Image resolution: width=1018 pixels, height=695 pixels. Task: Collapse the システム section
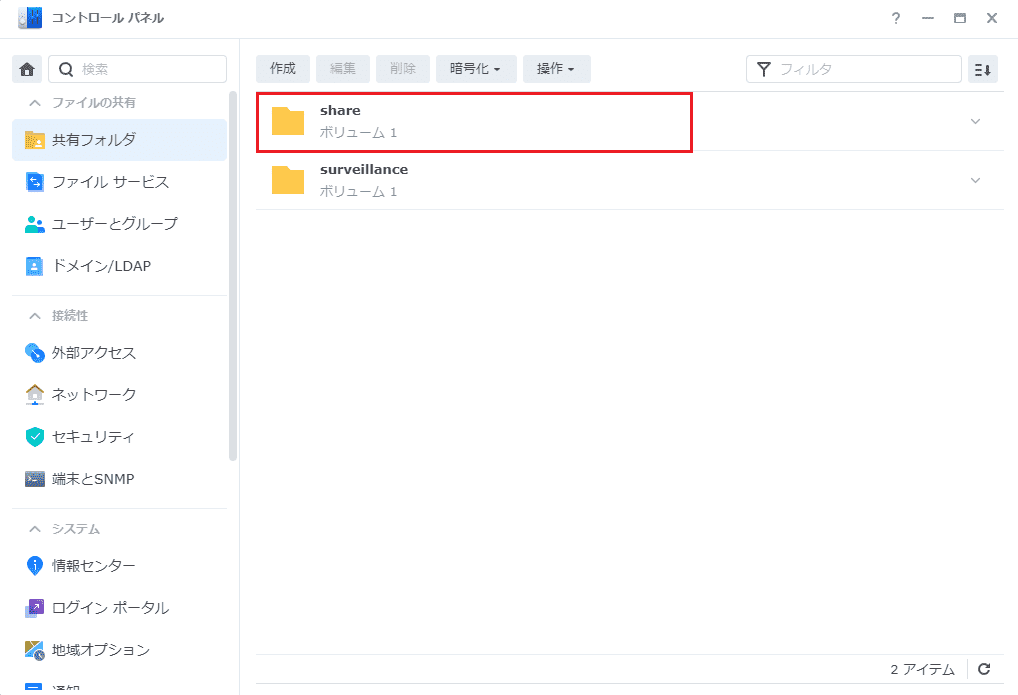tap(35, 529)
